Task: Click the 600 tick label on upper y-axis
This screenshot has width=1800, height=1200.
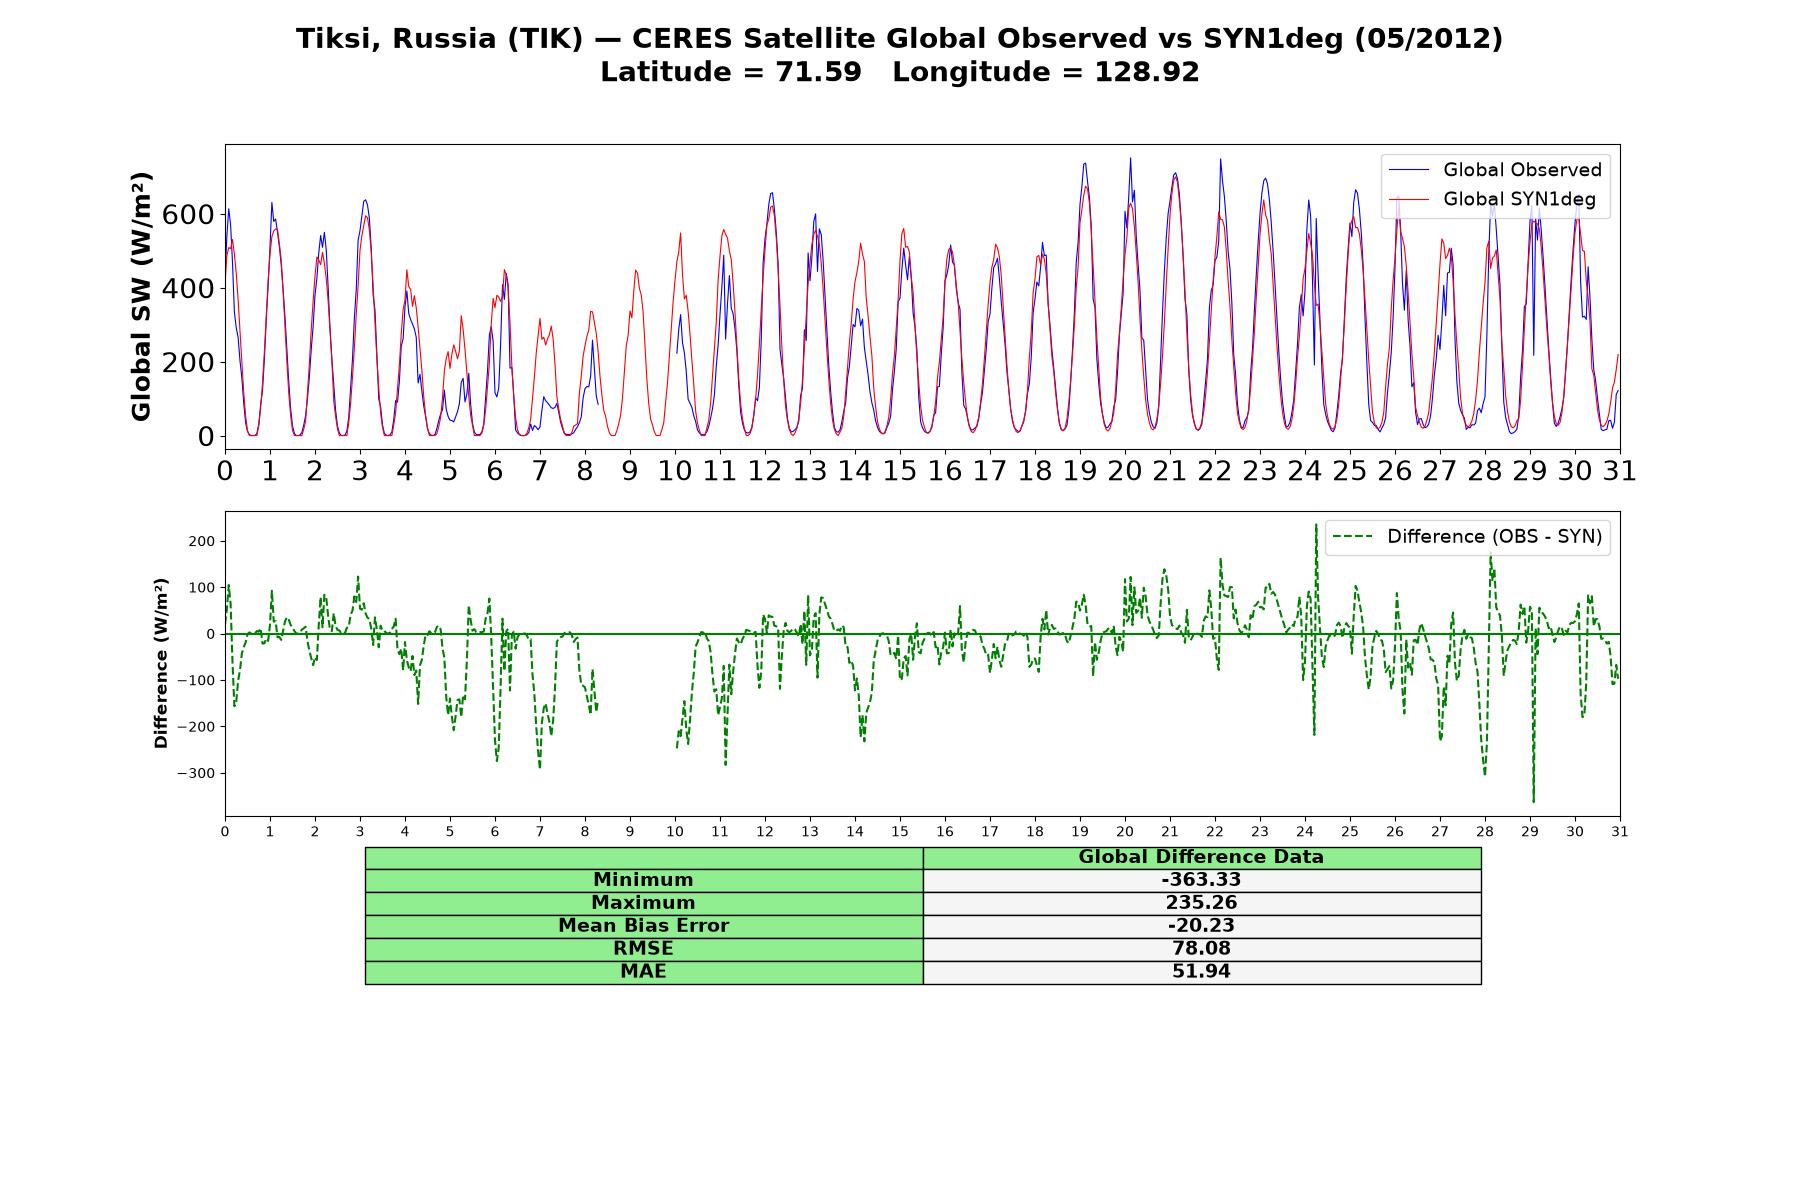Action: [x=188, y=215]
